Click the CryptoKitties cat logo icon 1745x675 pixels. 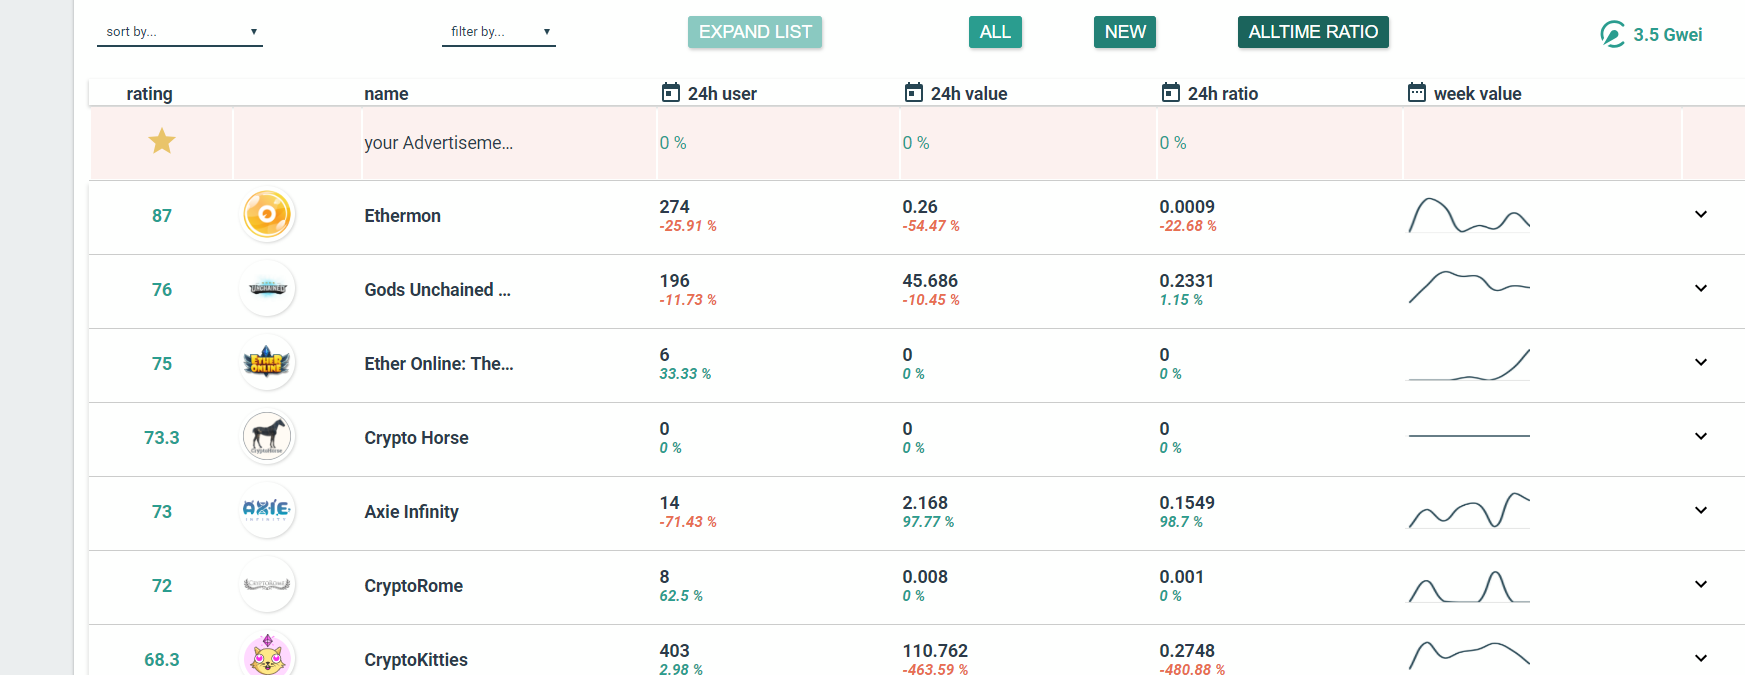pyautogui.click(x=268, y=655)
